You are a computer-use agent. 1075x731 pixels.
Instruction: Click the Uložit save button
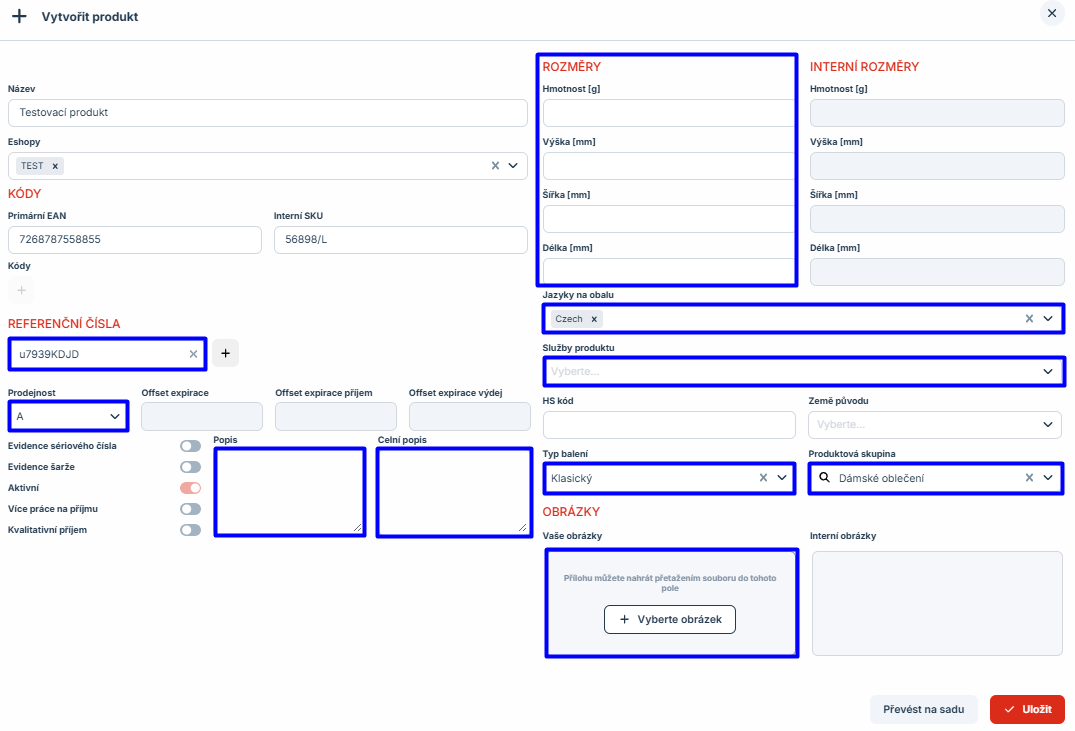pos(1027,709)
